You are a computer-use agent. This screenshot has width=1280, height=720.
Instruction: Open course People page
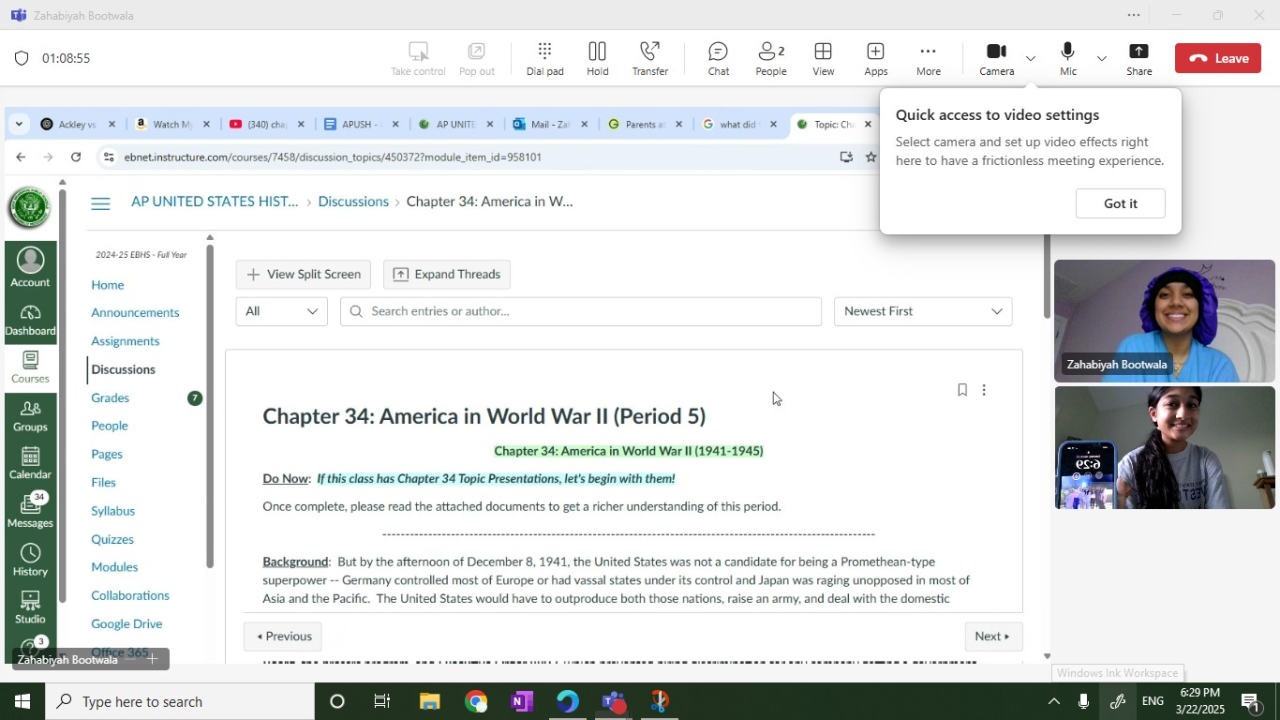click(x=109, y=426)
